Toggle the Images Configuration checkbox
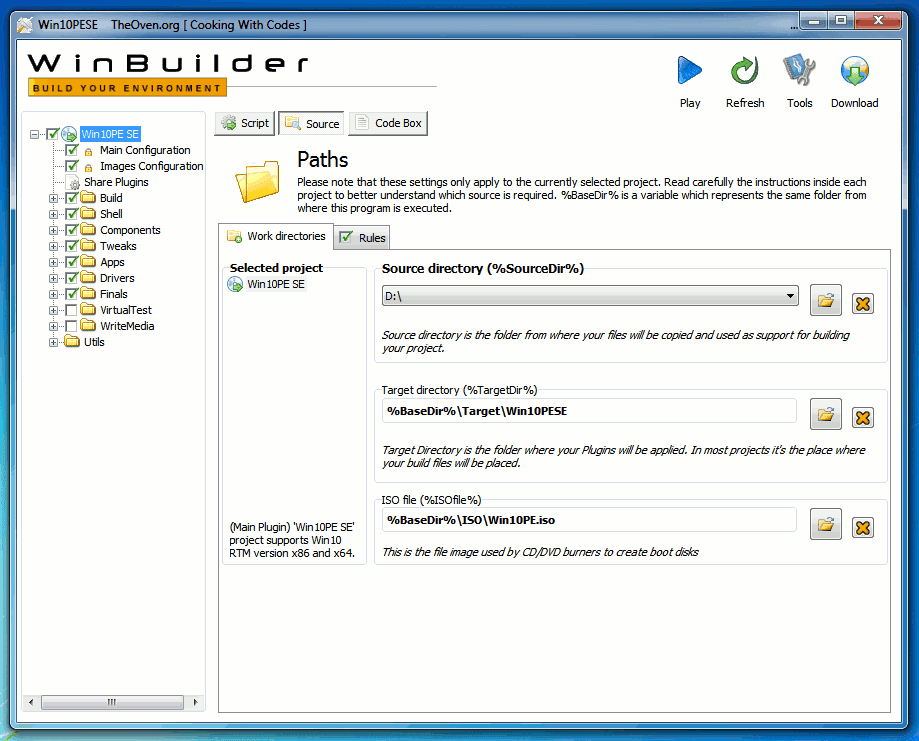Screen dimensions: 919x741 [x=72, y=166]
